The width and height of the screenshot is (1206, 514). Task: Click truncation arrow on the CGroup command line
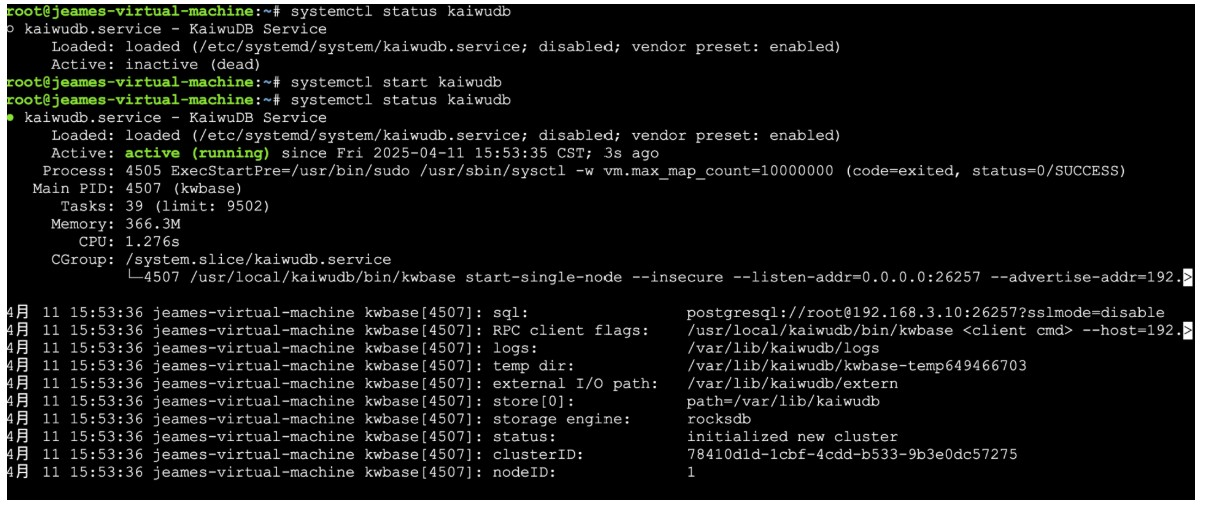tap(1187, 277)
